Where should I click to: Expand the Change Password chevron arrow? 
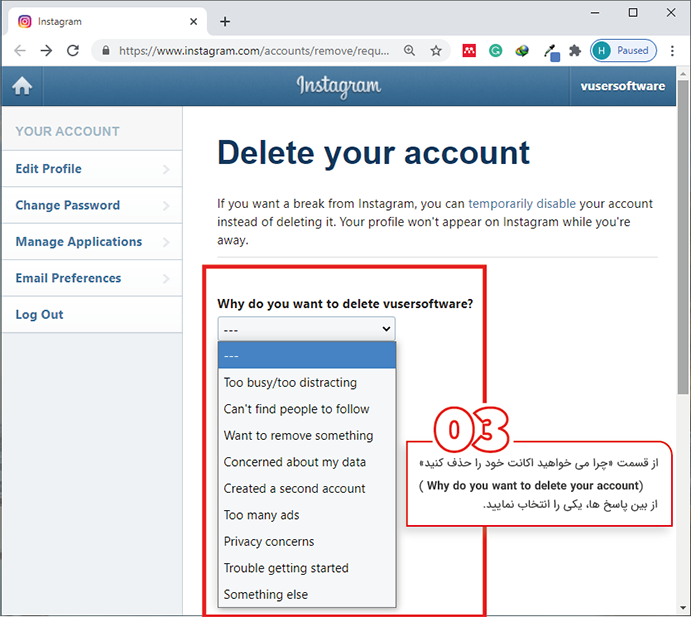point(166,206)
